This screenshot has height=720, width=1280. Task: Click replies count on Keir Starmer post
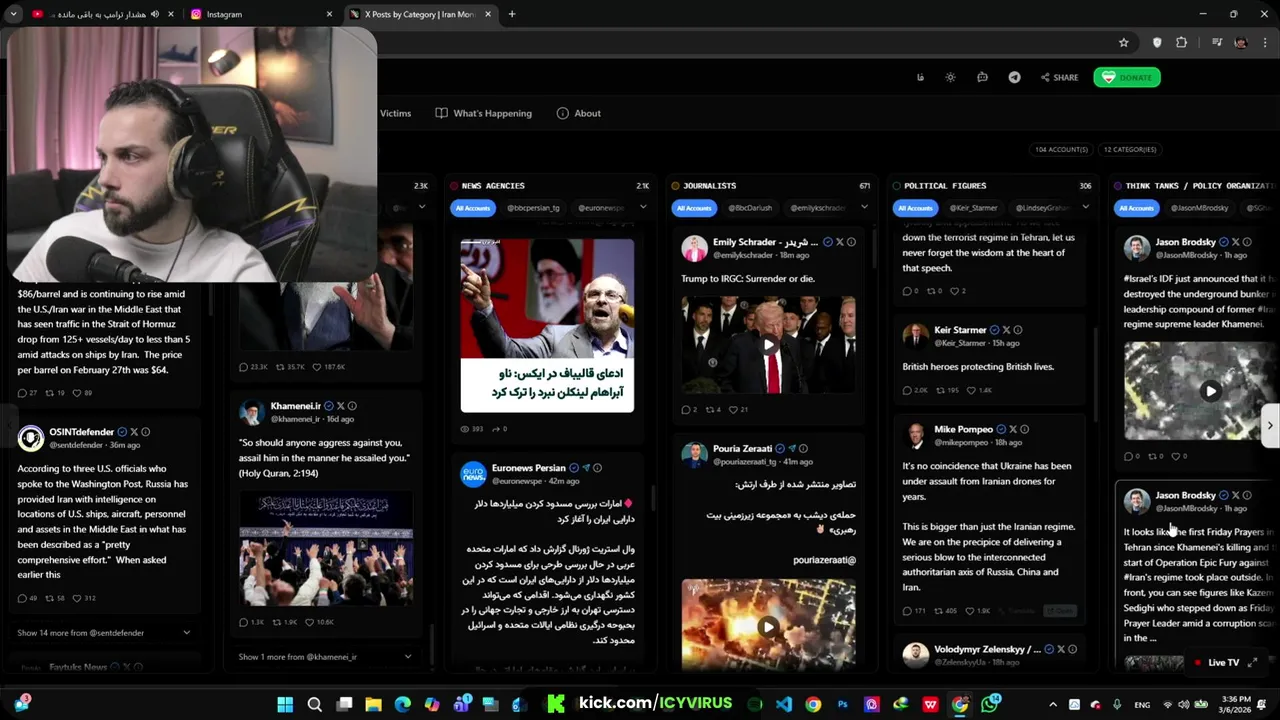pyautogui.click(x=915, y=390)
